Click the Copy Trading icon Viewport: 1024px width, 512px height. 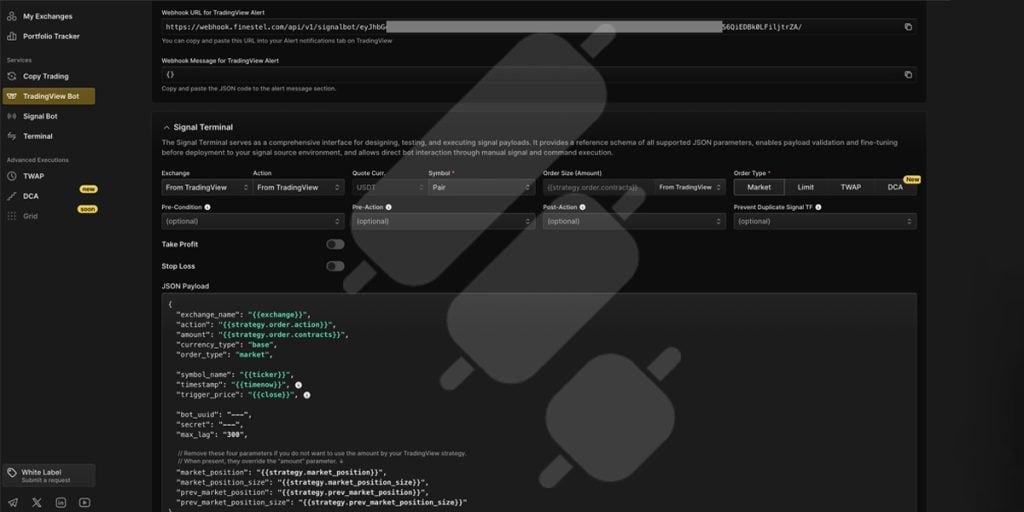(12, 76)
